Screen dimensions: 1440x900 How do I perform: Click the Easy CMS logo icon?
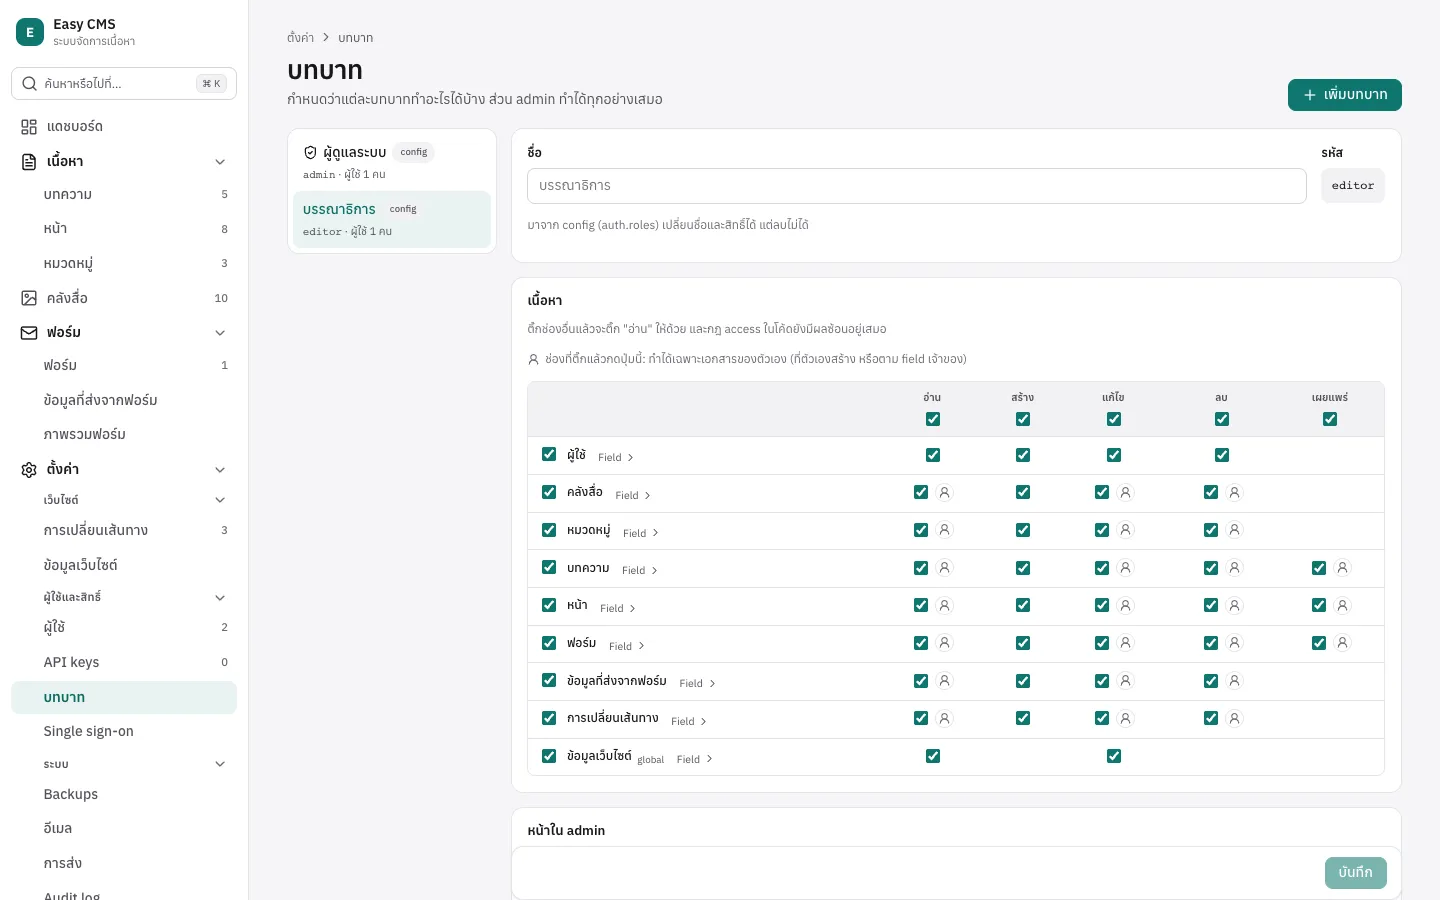[30, 32]
